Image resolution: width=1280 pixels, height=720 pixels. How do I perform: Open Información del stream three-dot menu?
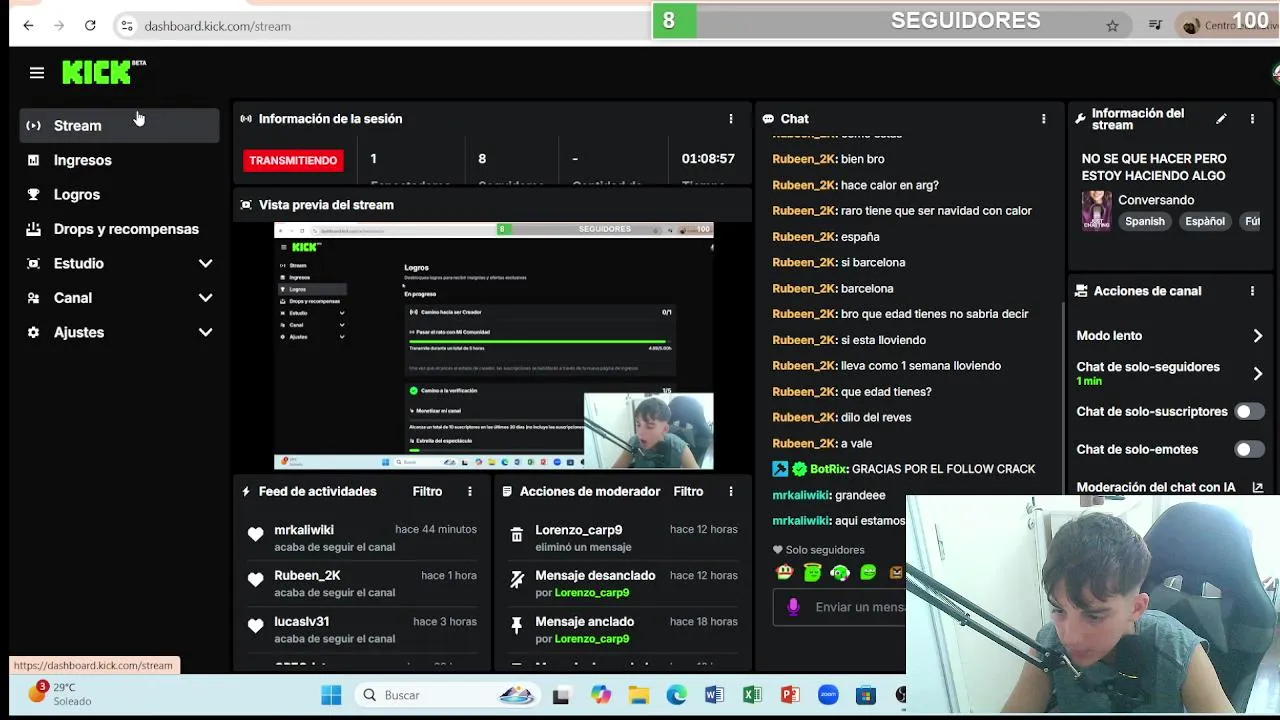pyautogui.click(x=1252, y=119)
